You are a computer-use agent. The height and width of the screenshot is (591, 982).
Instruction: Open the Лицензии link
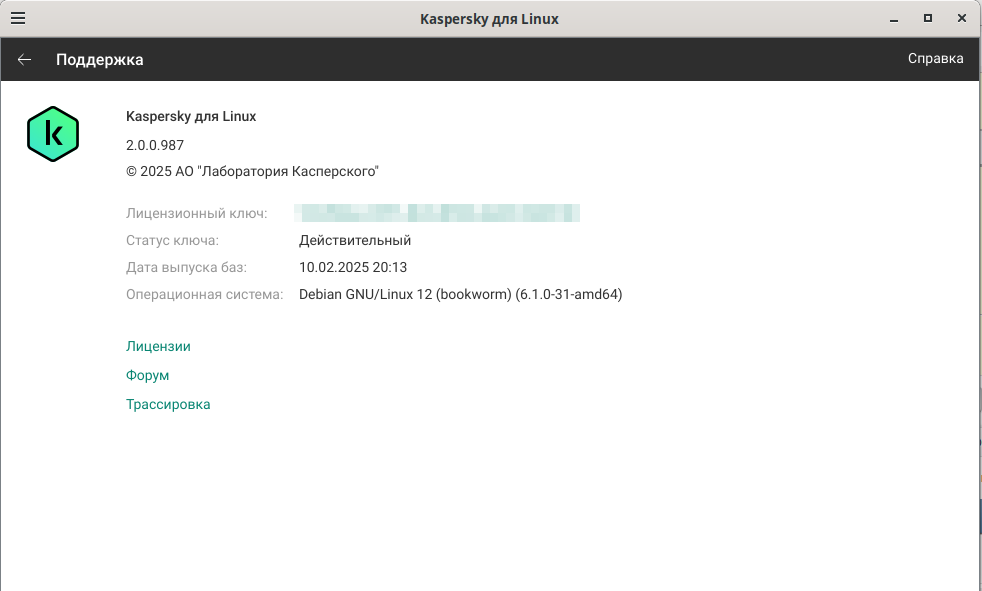158,346
